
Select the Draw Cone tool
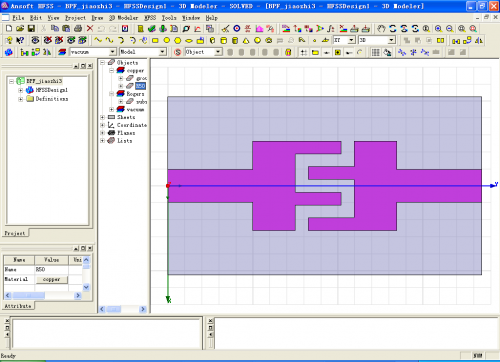(246, 40)
